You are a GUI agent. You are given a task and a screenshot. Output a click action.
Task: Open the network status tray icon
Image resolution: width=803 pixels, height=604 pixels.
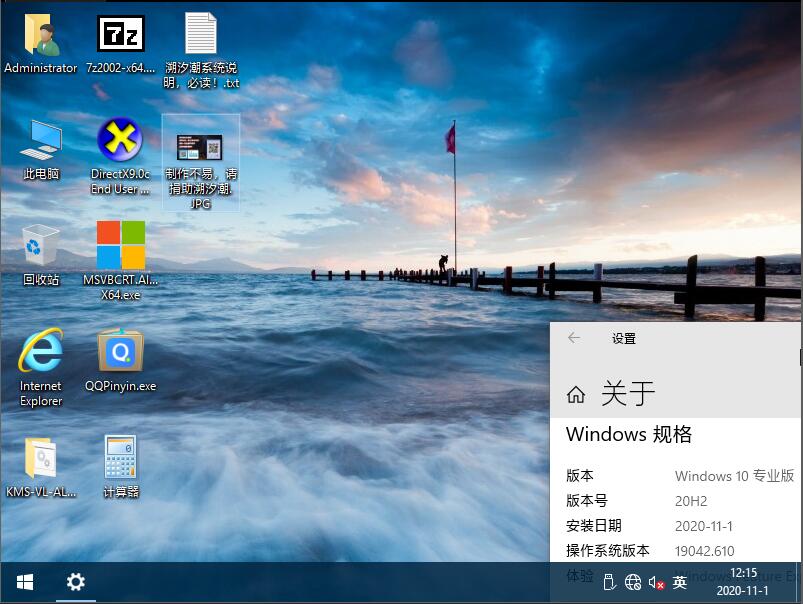tap(632, 582)
